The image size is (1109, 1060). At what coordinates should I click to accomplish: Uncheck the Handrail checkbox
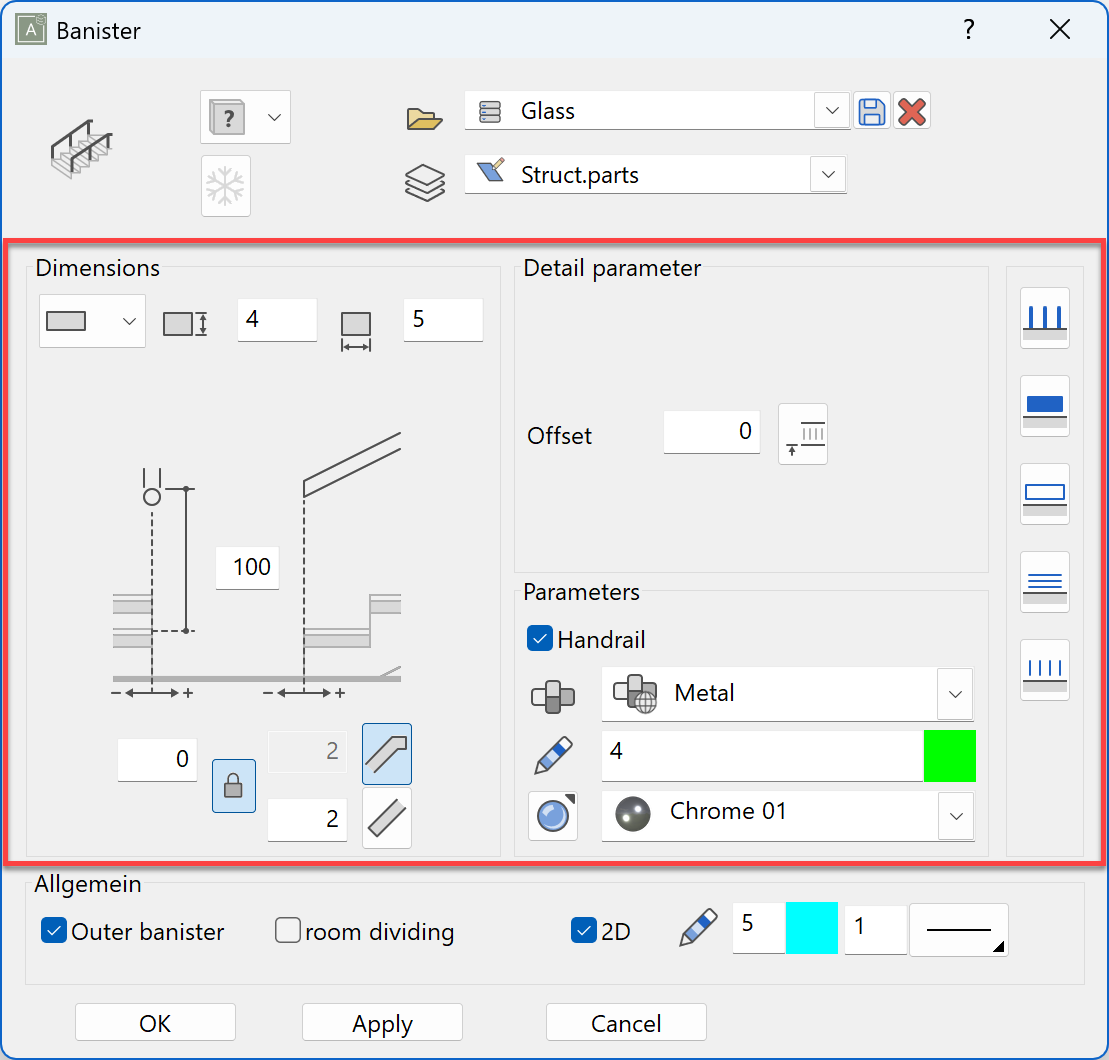click(x=540, y=639)
